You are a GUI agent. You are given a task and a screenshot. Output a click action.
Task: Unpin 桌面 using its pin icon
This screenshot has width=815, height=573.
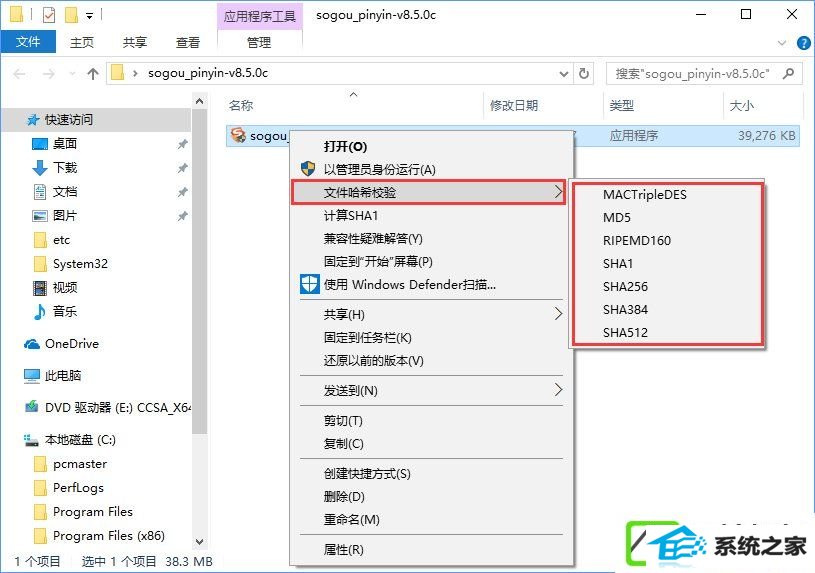[182, 144]
